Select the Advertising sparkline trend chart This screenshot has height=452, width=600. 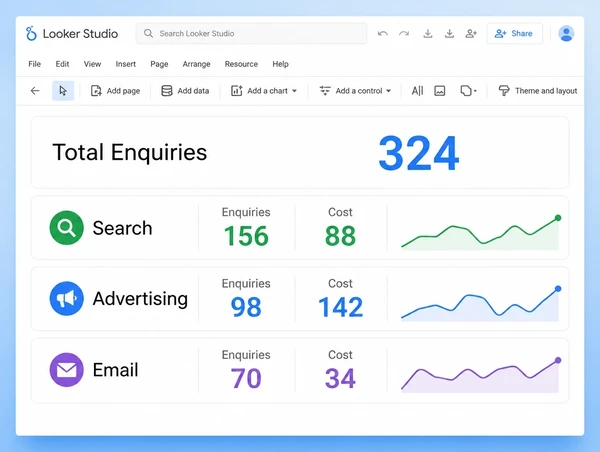coord(481,304)
